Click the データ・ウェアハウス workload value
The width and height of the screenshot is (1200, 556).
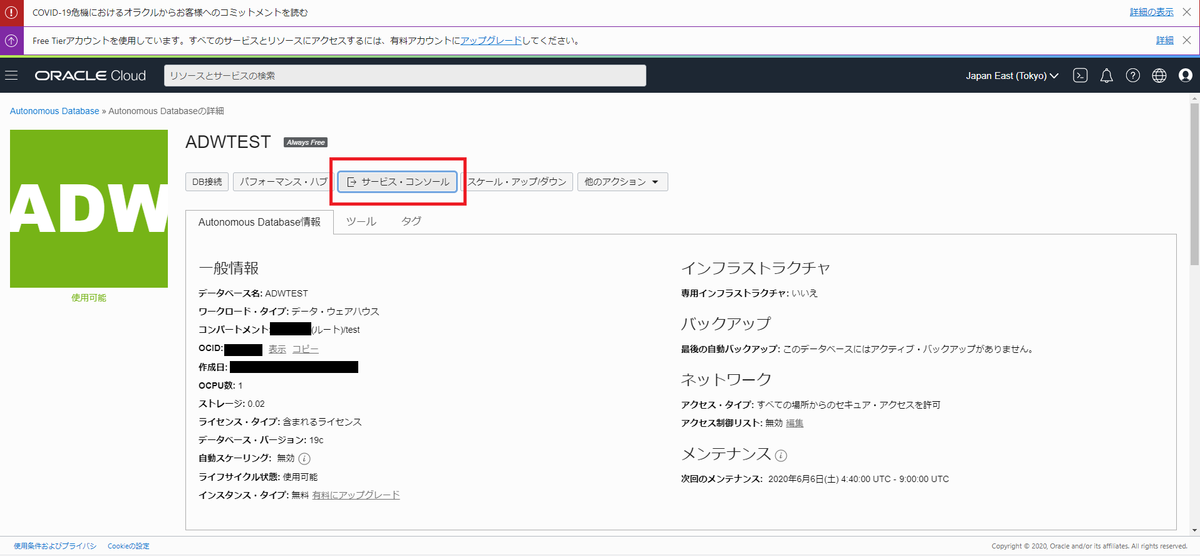click(335, 312)
